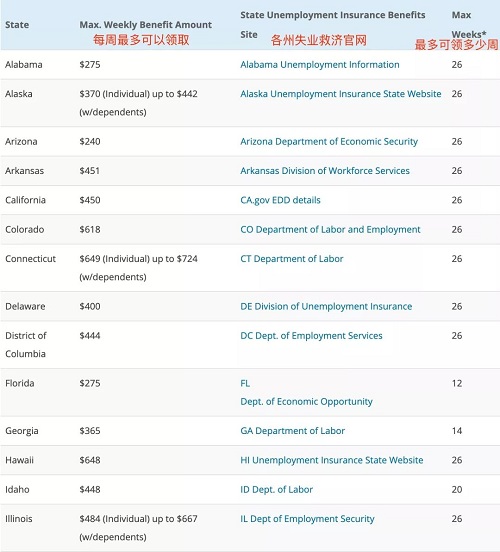Open Alabama Unemployment Information link
The width and height of the screenshot is (500, 552).
point(320,64)
